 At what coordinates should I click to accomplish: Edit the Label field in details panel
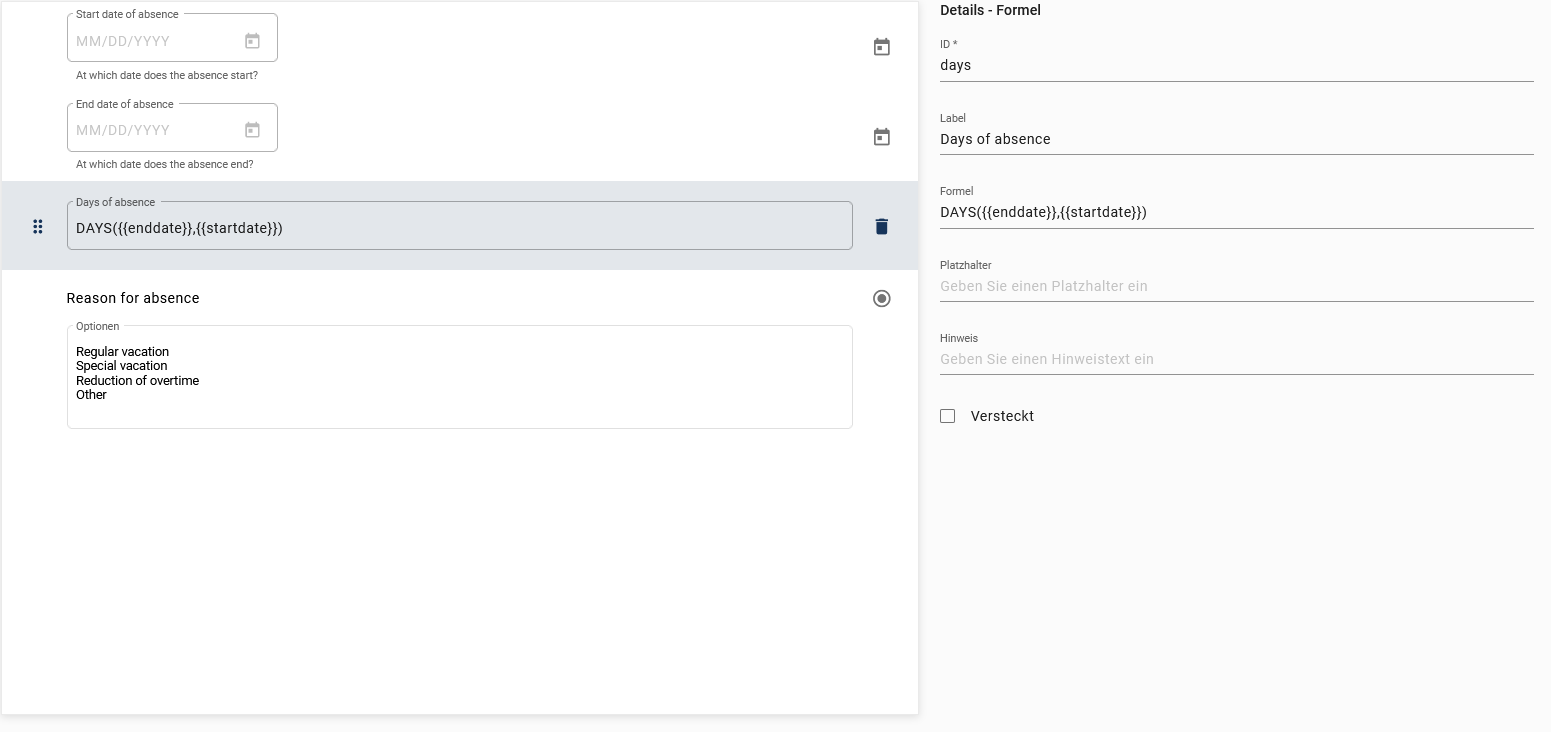pyautogui.click(x=1237, y=139)
